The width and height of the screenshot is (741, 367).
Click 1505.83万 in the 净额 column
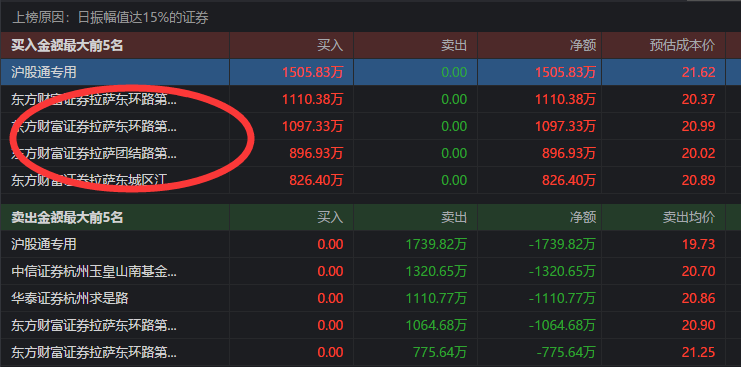tap(566, 72)
